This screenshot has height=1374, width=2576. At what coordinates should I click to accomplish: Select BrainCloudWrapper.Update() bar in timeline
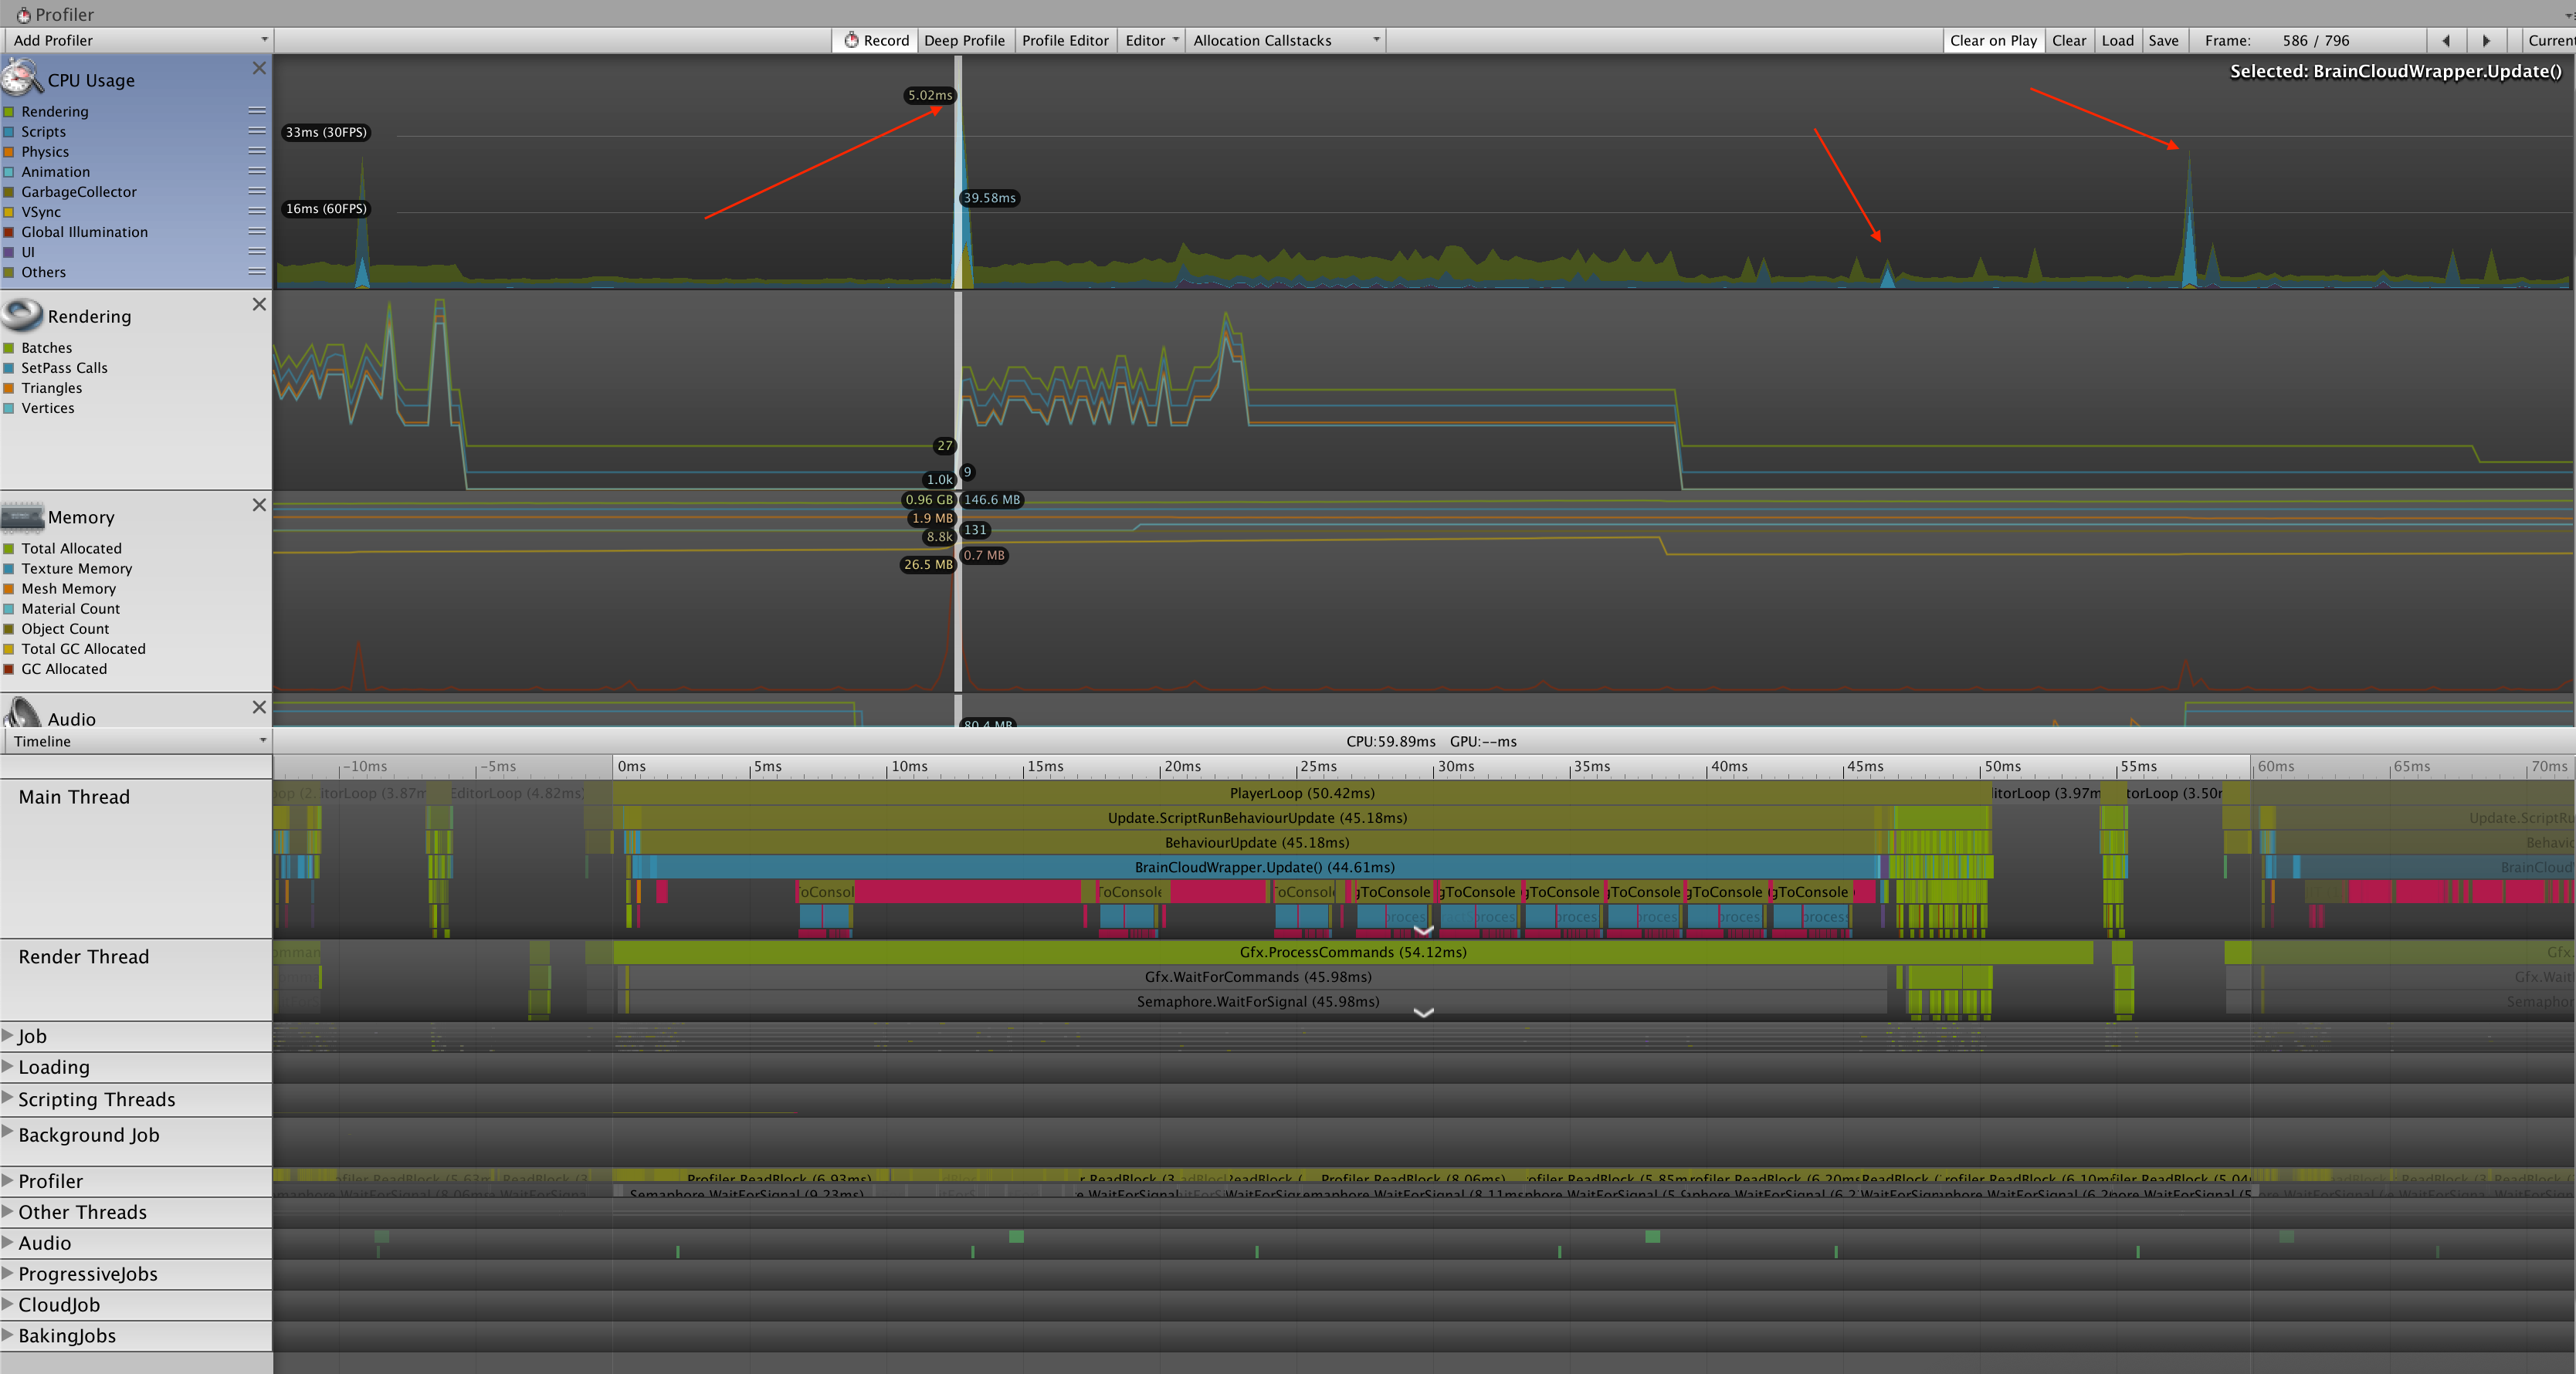tap(1264, 867)
